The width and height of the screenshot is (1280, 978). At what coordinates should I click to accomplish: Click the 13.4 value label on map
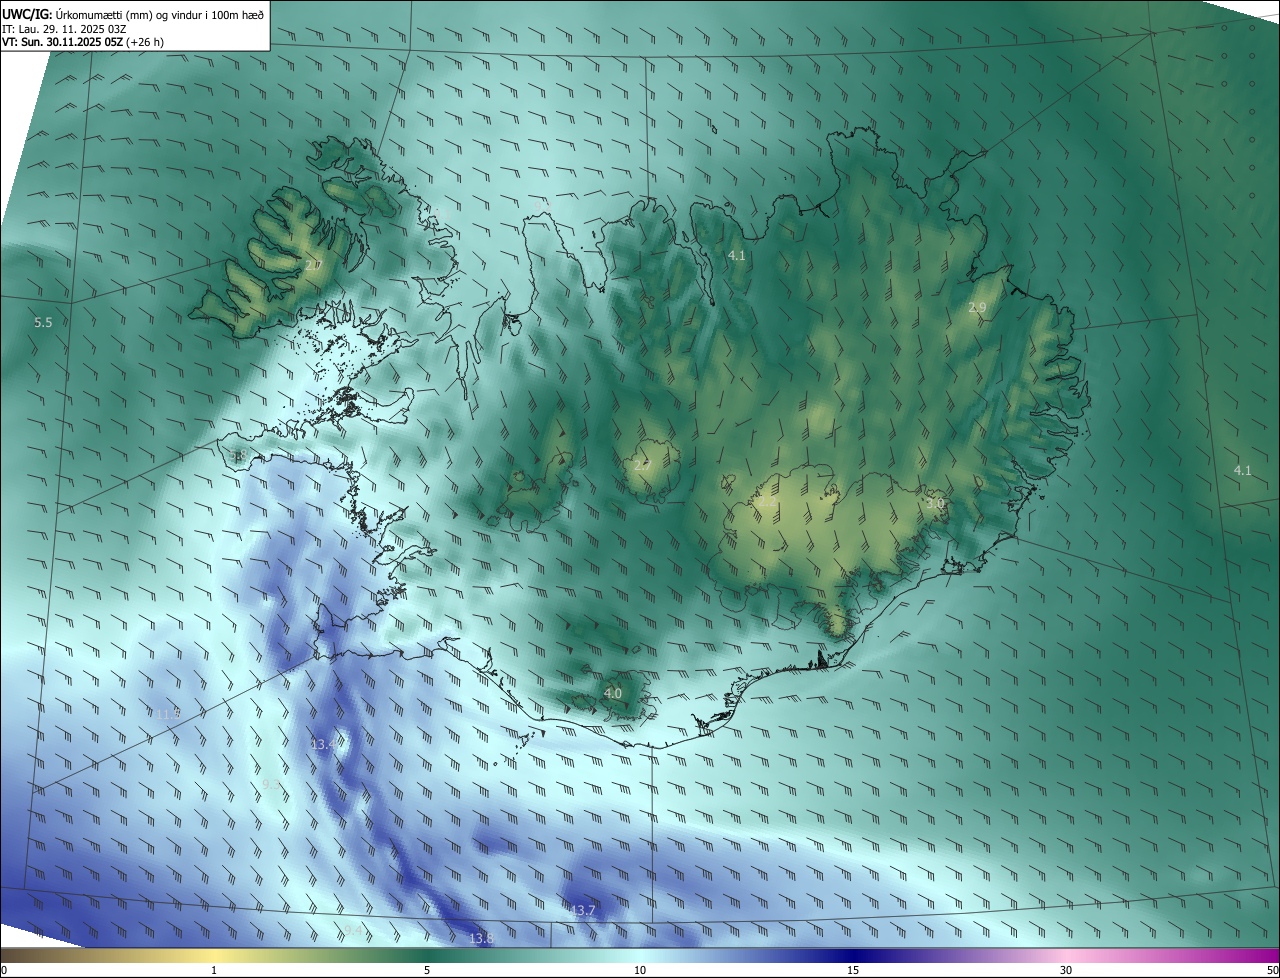coord(325,744)
